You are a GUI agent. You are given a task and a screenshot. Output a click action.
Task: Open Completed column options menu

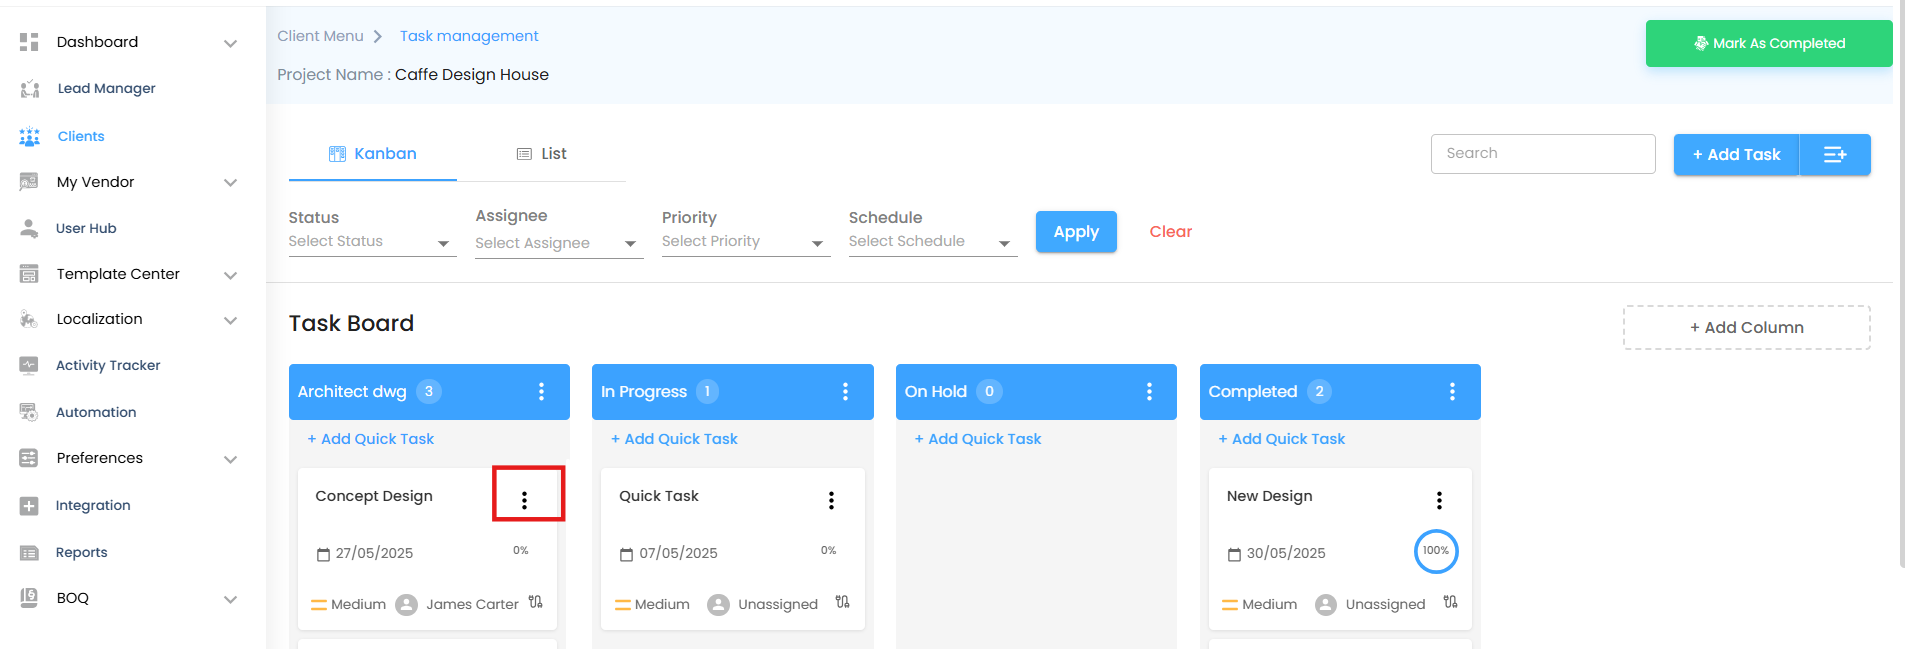1452,392
